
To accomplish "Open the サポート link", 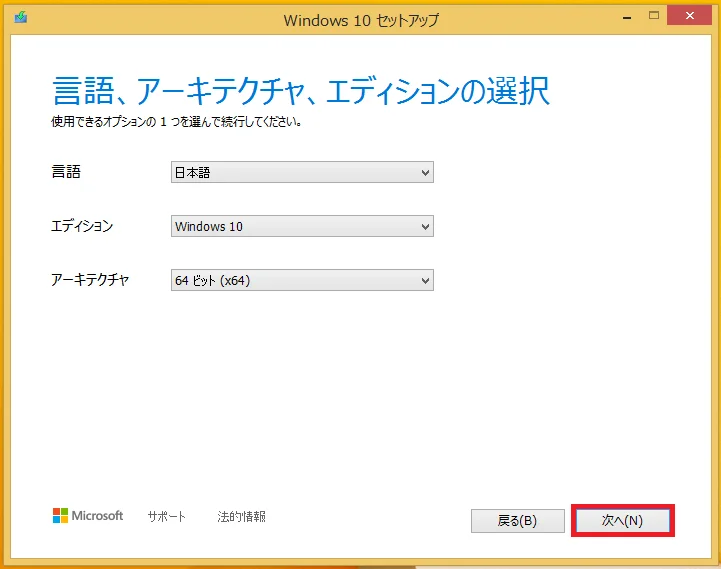I will (166, 517).
